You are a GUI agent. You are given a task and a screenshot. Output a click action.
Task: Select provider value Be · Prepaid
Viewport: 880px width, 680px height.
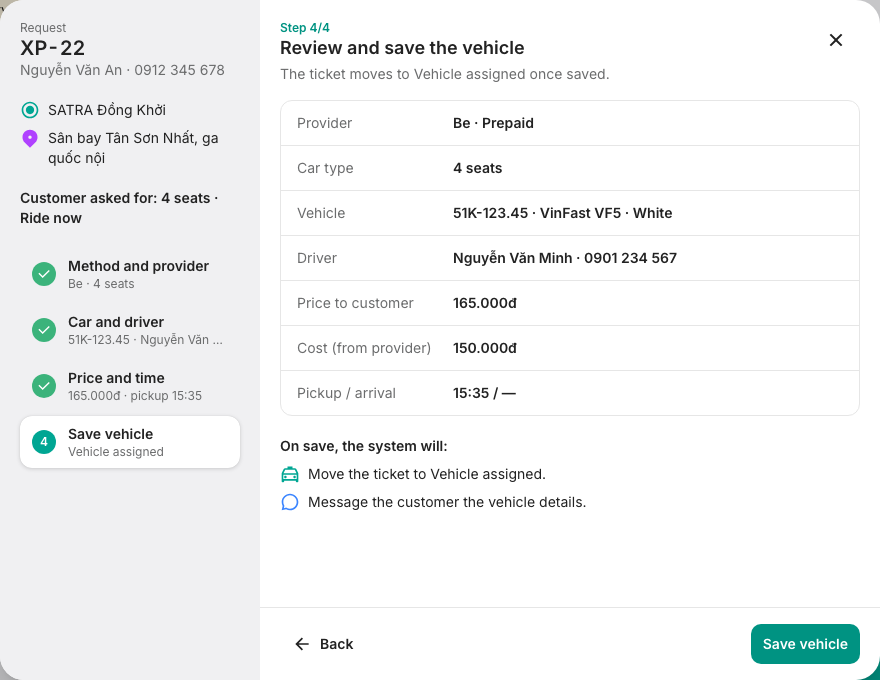coord(493,123)
